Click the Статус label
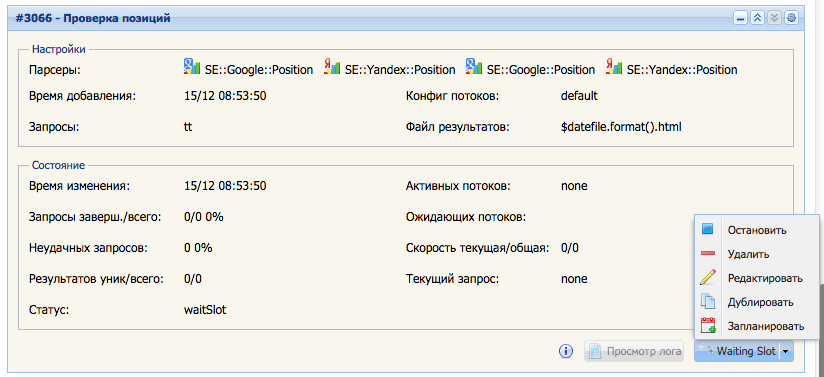 click(x=49, y=310)
